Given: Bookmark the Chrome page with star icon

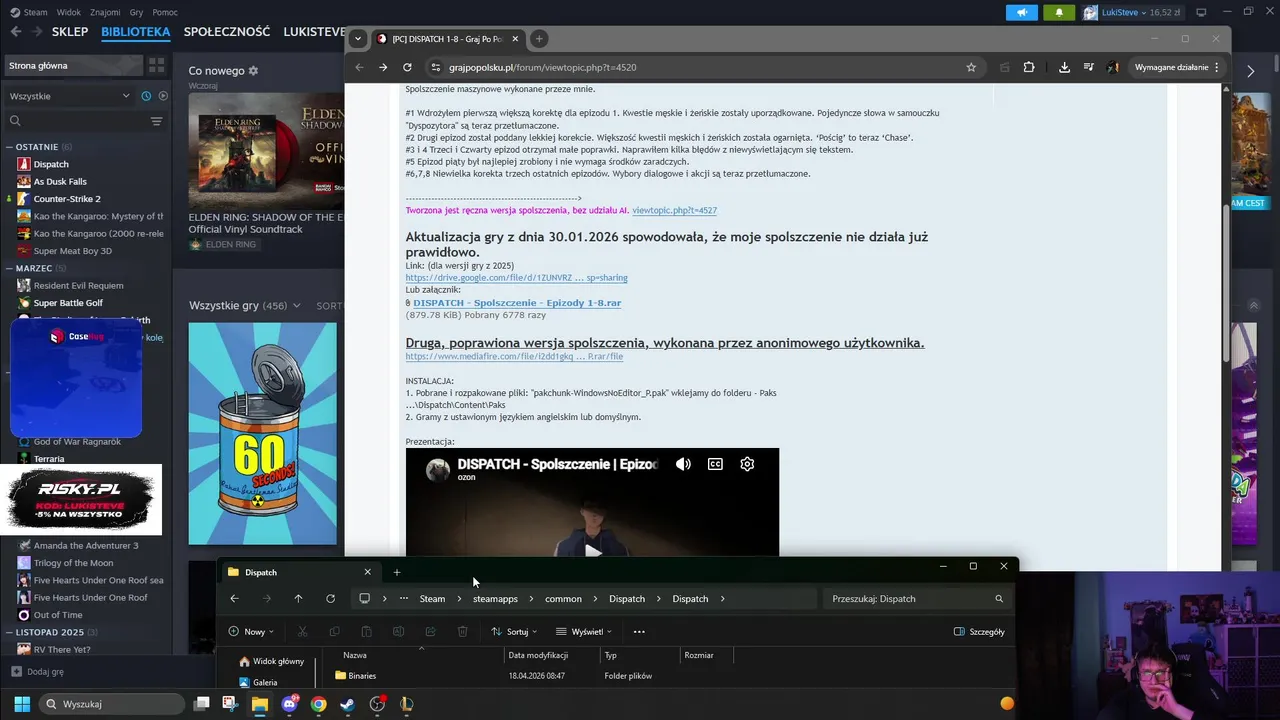Looking at the screenshot, I should (971, 67).
